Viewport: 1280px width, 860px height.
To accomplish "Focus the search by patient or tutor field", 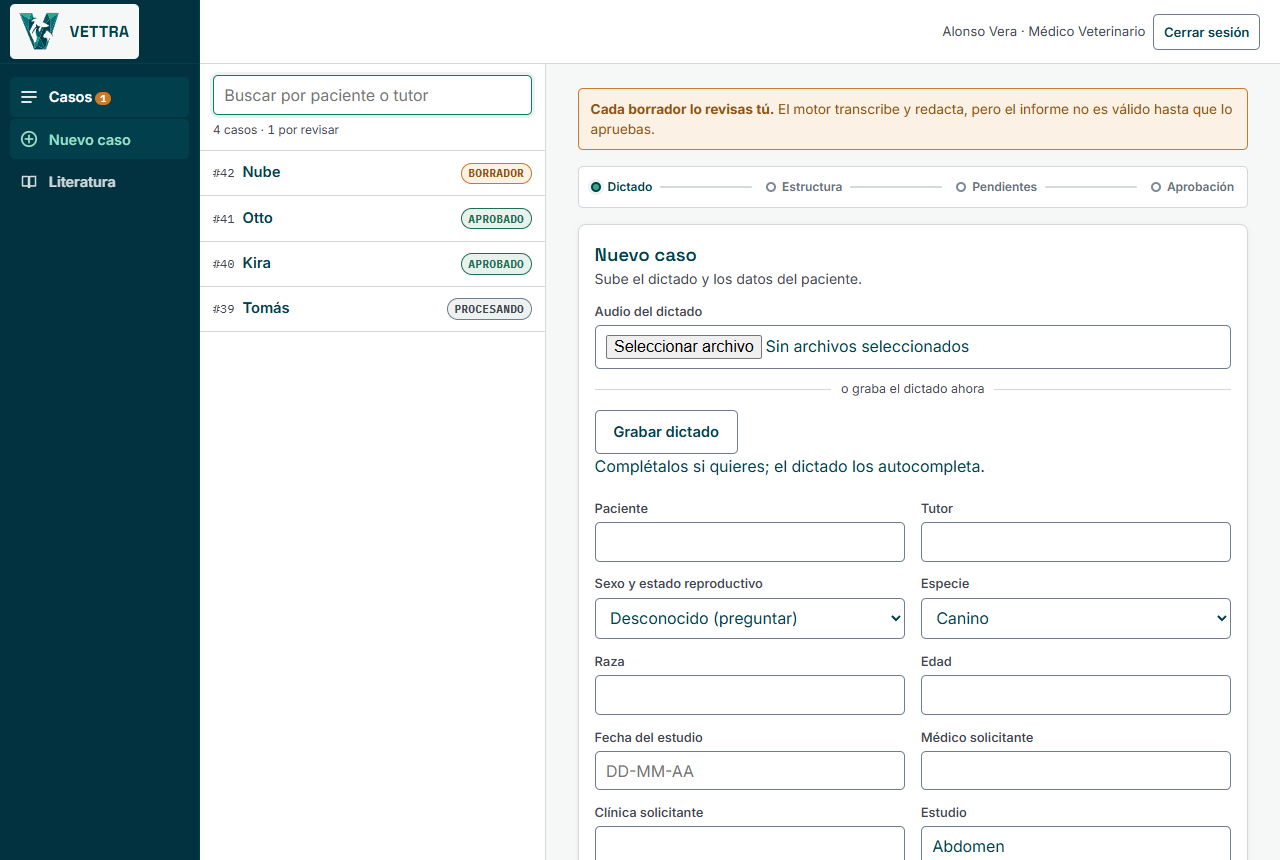I will coord(372,95).
